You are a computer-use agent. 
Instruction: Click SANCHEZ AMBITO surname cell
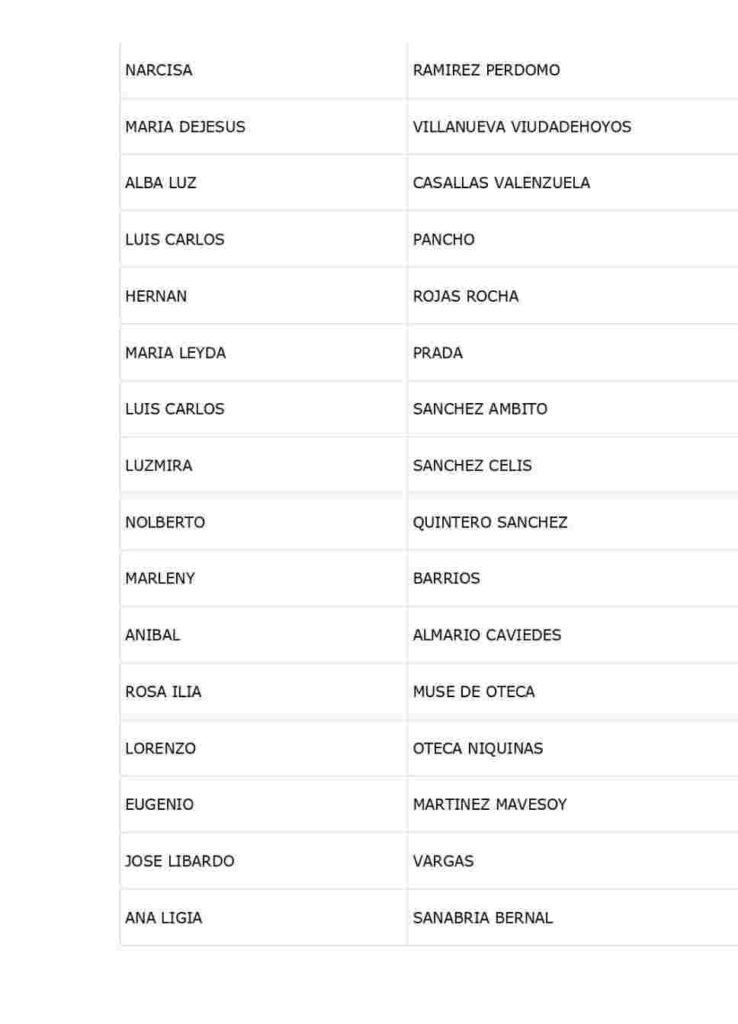pos(573,409)
